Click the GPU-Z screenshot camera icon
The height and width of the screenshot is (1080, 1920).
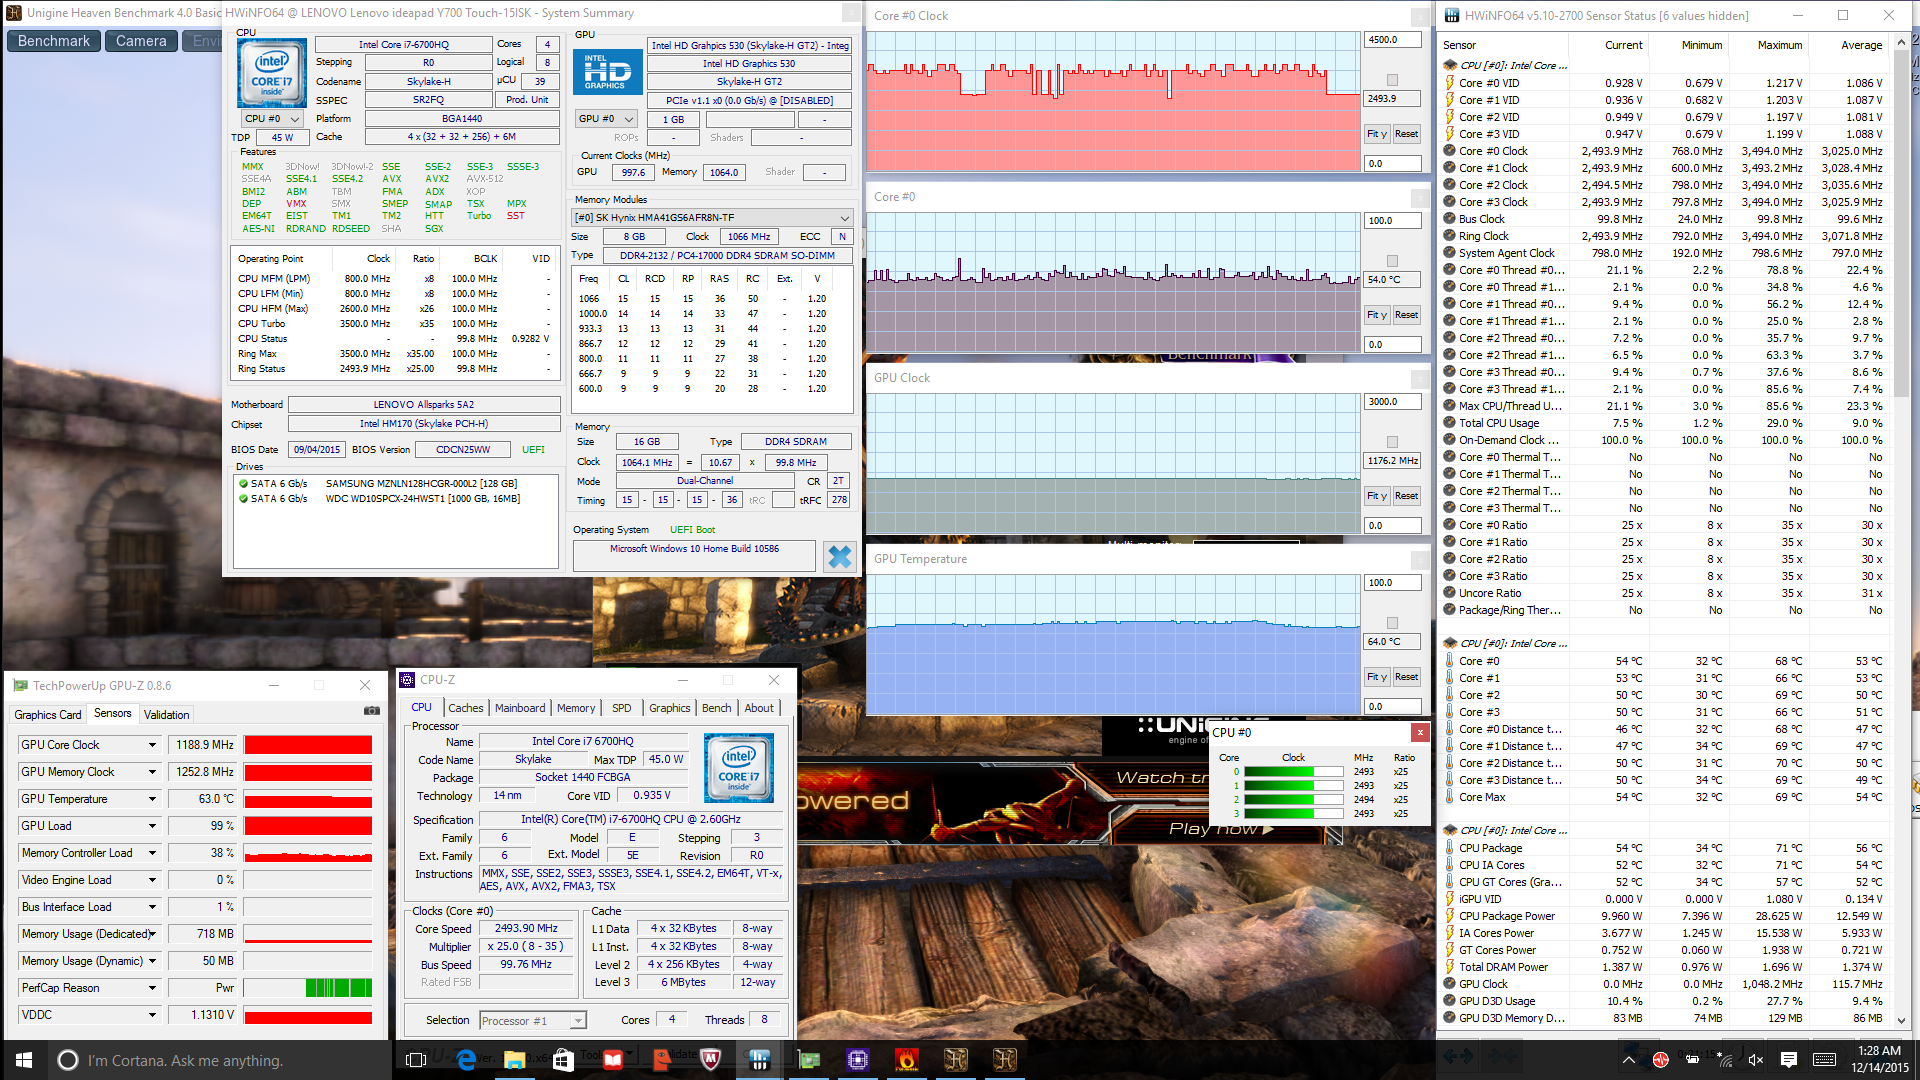coord(371,710)
